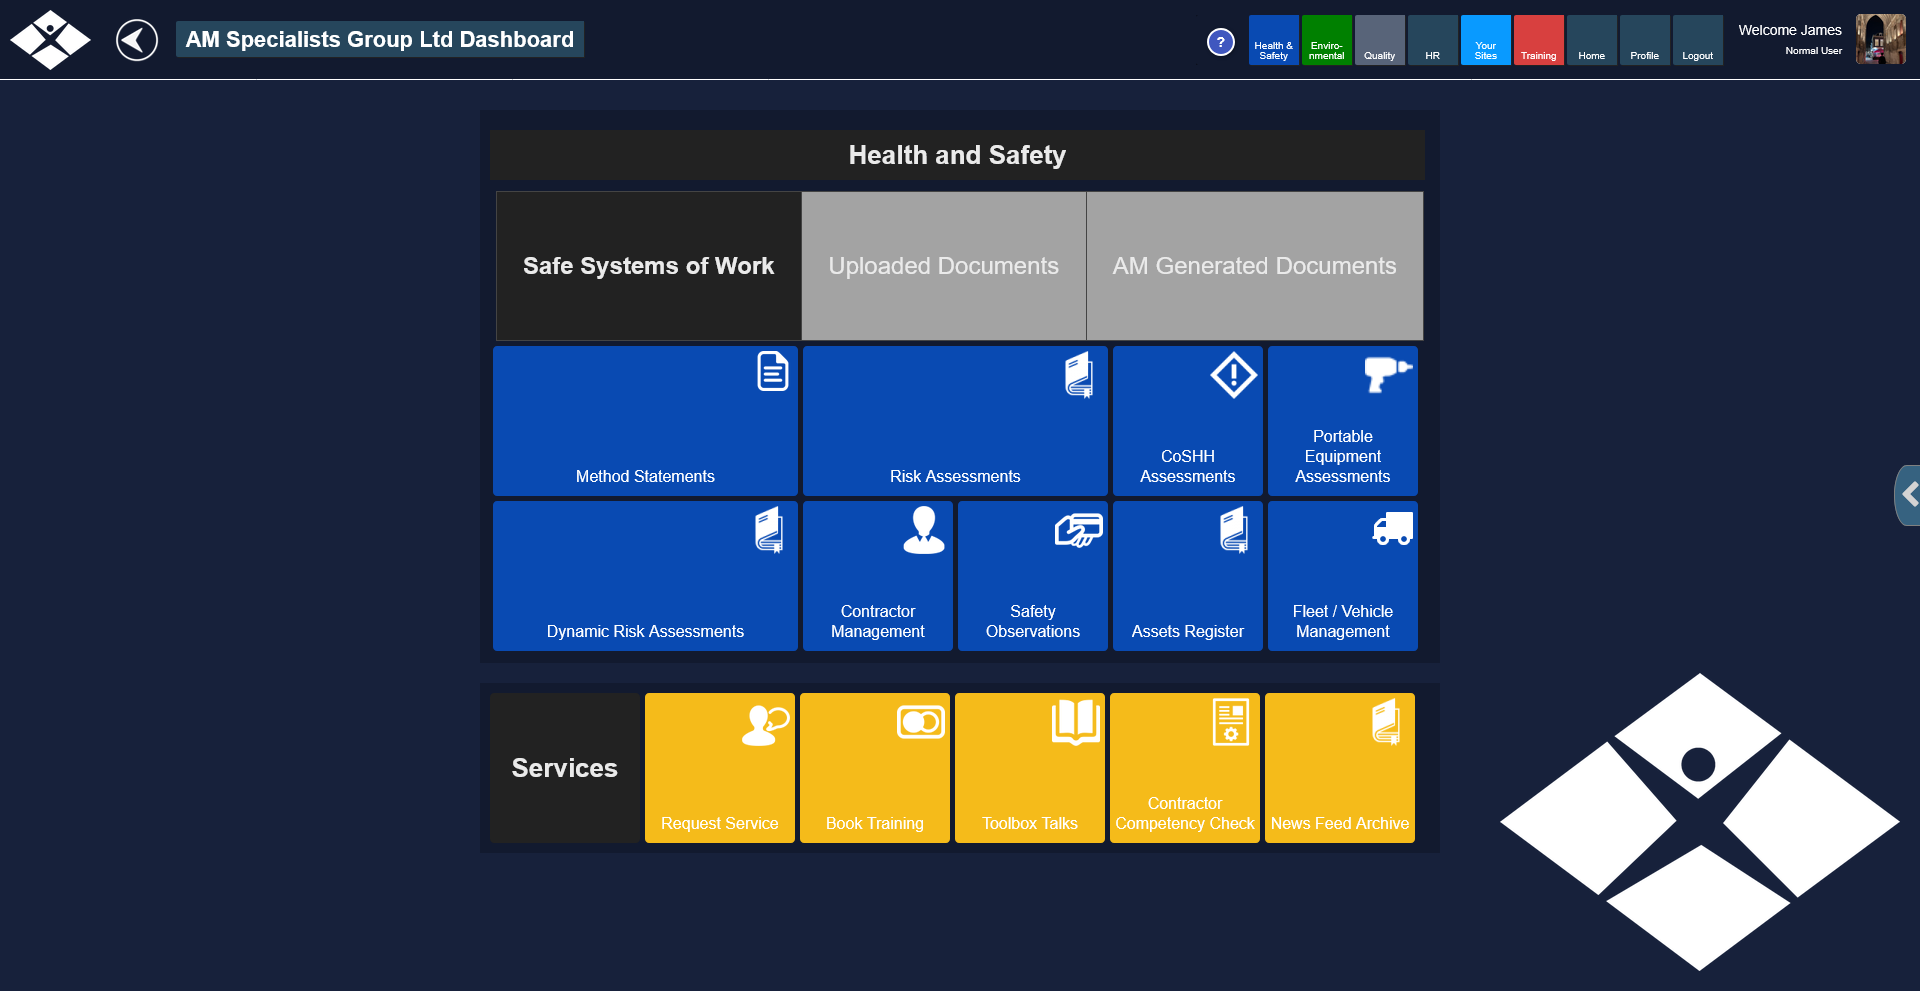Image resolution: width=1920 pixels, height=991 pixels.
Task: Click the AM Specialists Group Ltd Dashboard title
Action: 380,39
